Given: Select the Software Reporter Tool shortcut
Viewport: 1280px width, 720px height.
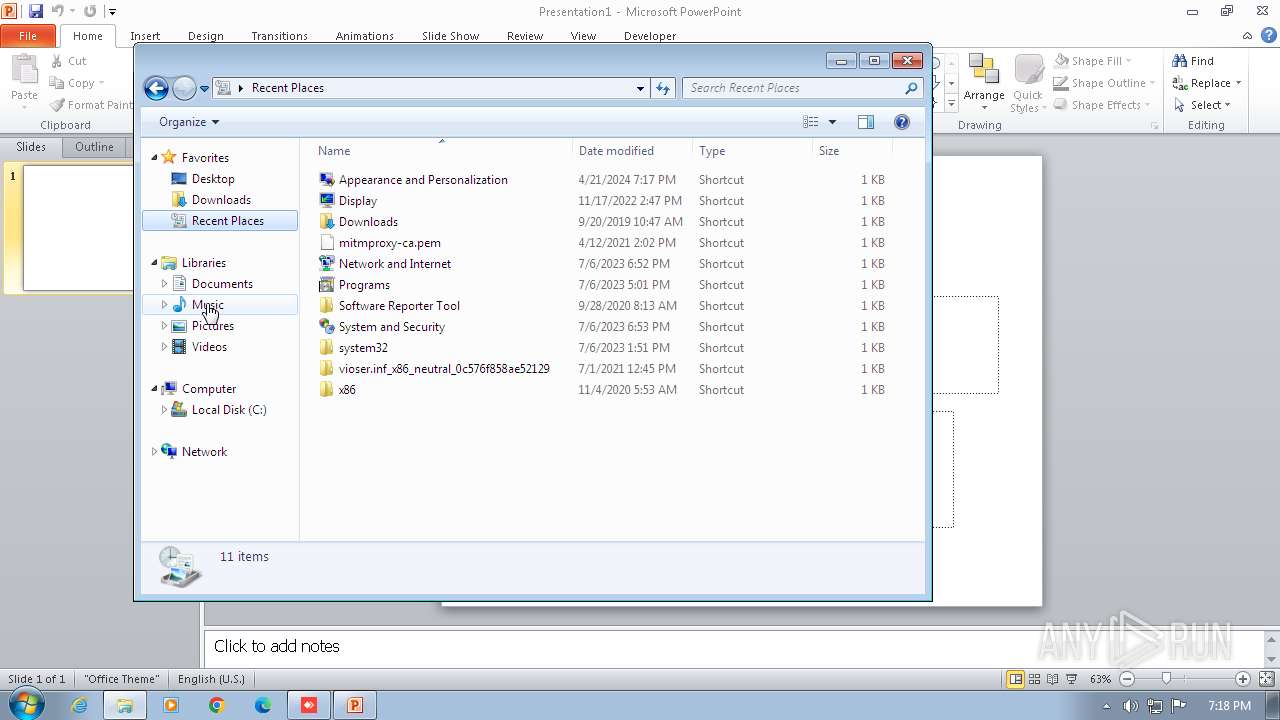Looking at the screenshot, I should [x=399, y=306].
